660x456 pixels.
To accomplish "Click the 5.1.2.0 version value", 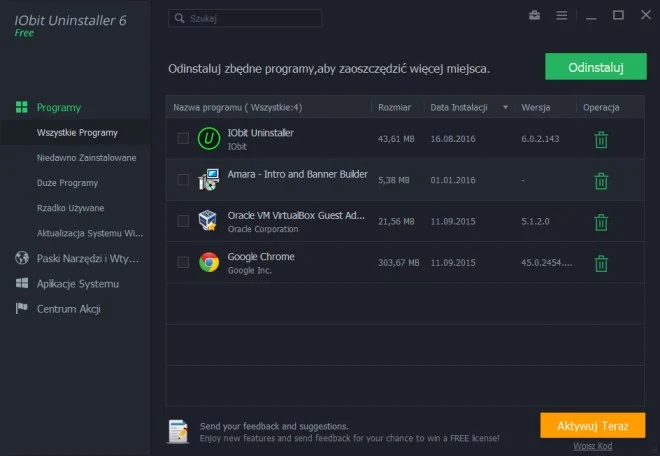I will (535, 221).
